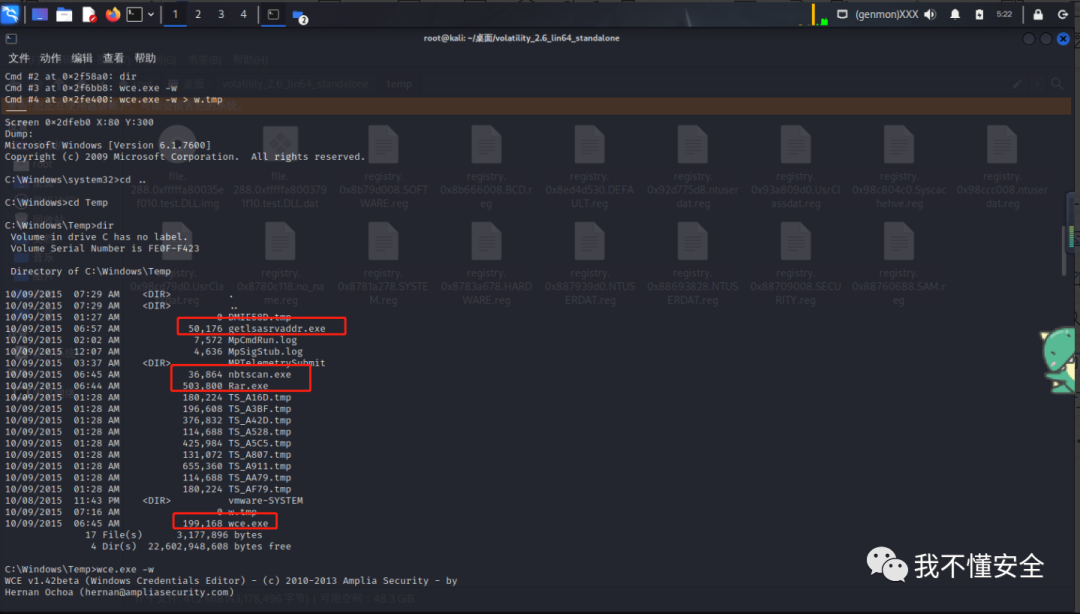
Task: Click the vmware-SYSTEM directory entry
Action: pos(265,500)
